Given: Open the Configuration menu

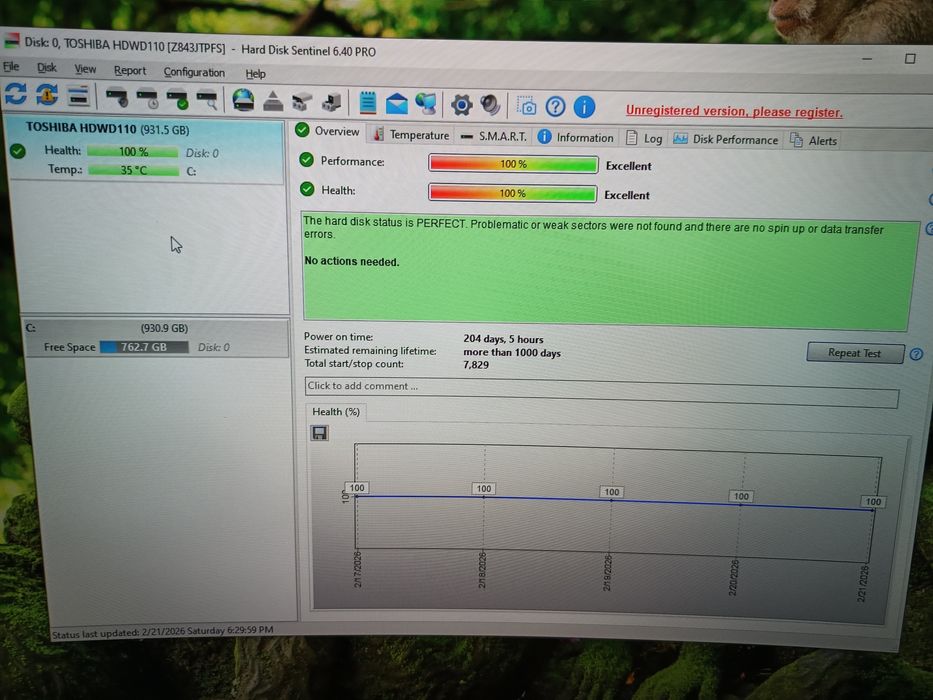Looking at the screenshot, I should [x=194, y=72].
